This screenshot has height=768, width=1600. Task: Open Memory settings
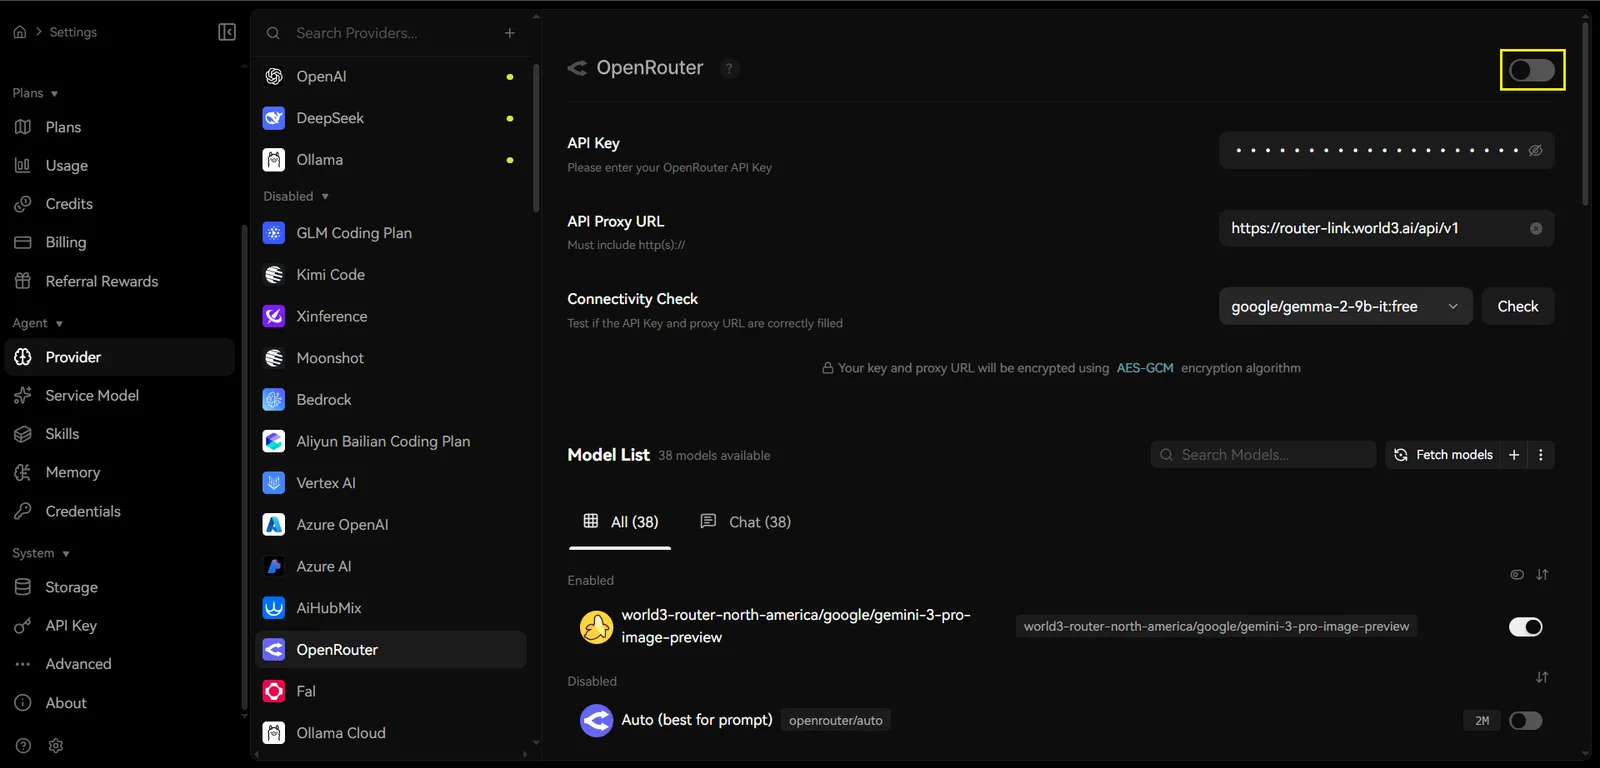tap(120, 473)
